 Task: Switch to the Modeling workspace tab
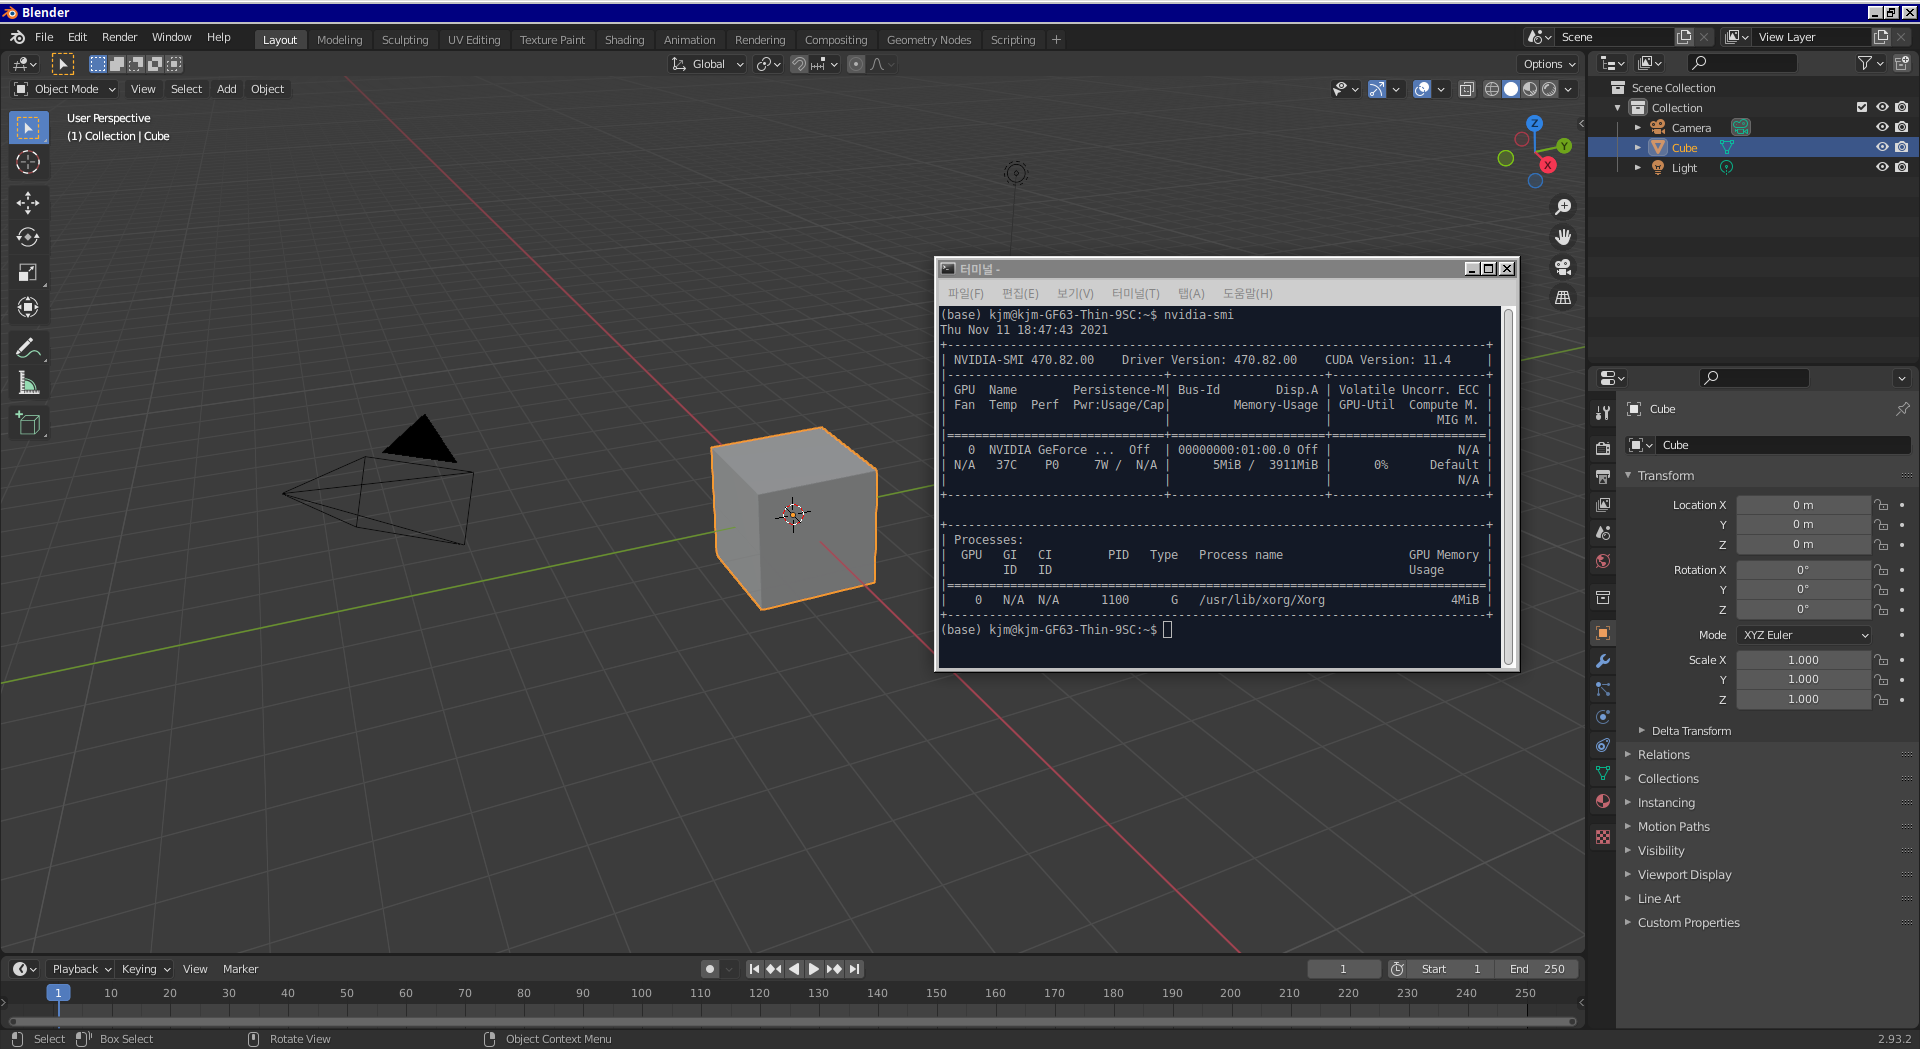pyautogui.click(x=340, y=40)
